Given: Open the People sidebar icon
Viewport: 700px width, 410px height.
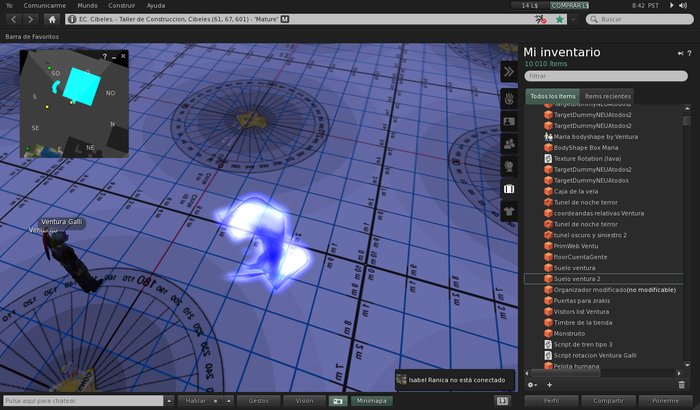Looking at the screenshot, I should [508, 143].
